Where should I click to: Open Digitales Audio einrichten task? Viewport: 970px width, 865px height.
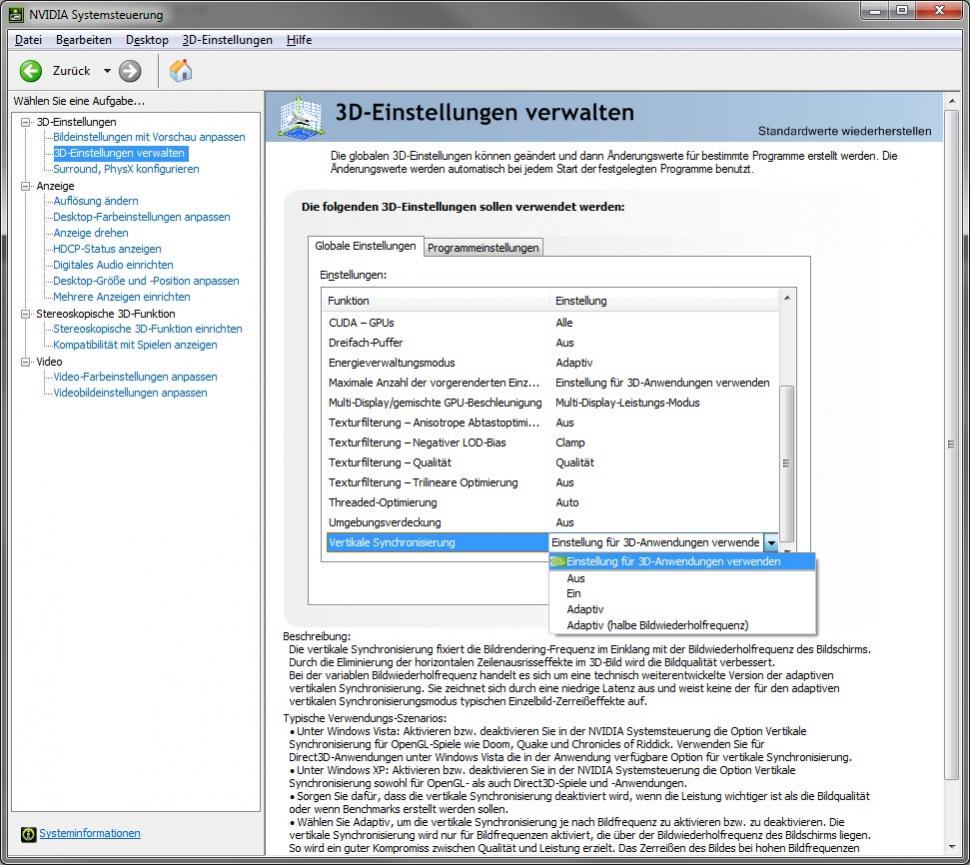coord(113,265)
